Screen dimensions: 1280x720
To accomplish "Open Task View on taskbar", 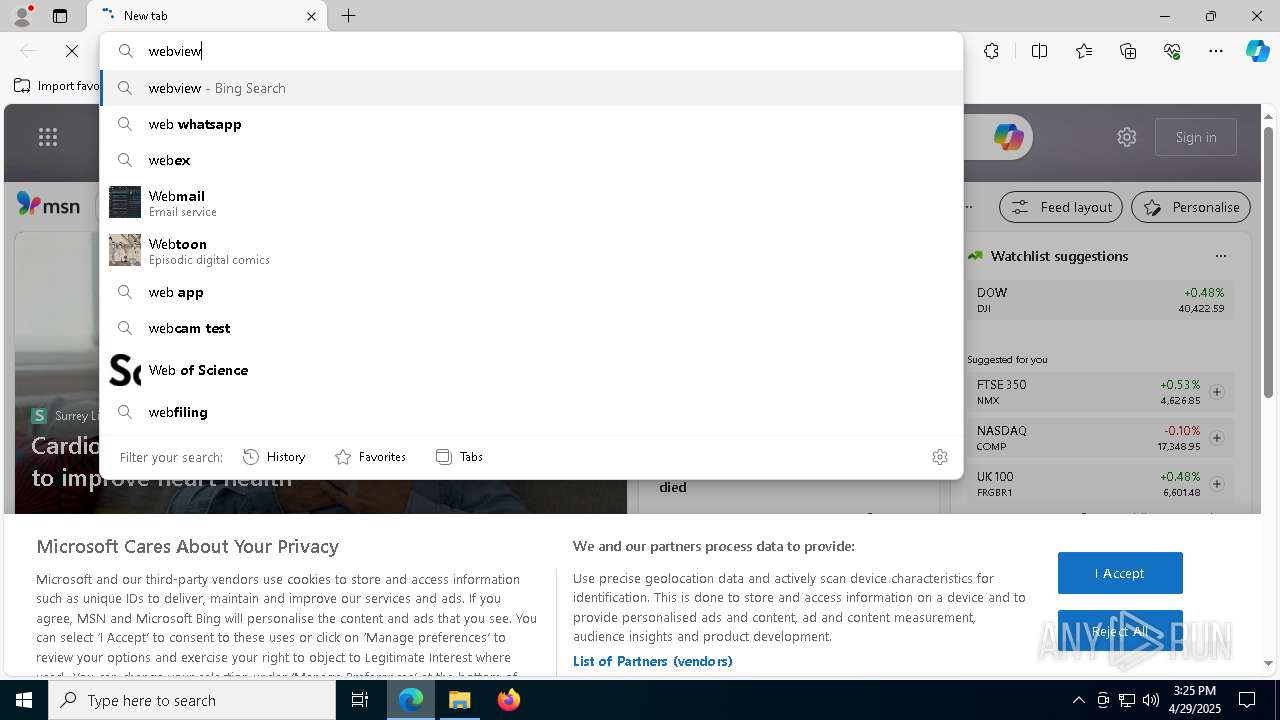I will click(x=360, y=700).
